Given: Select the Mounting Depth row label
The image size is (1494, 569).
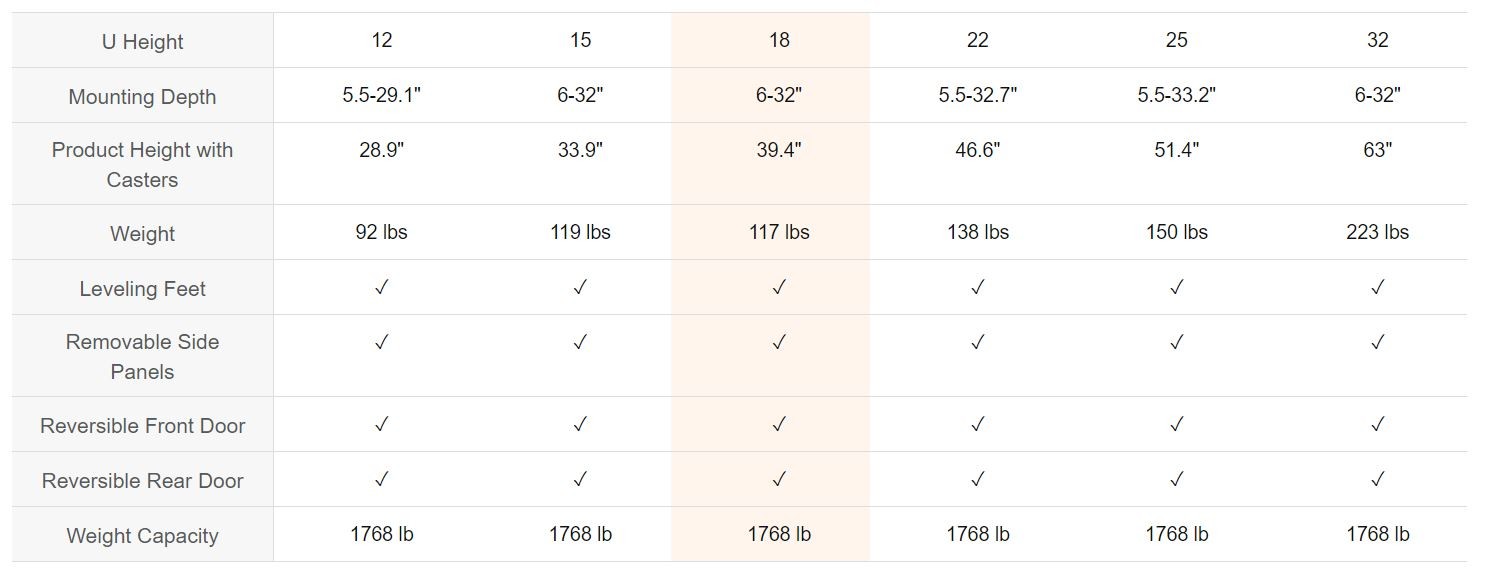Looking at the screenshot, I should coord(142,97).
